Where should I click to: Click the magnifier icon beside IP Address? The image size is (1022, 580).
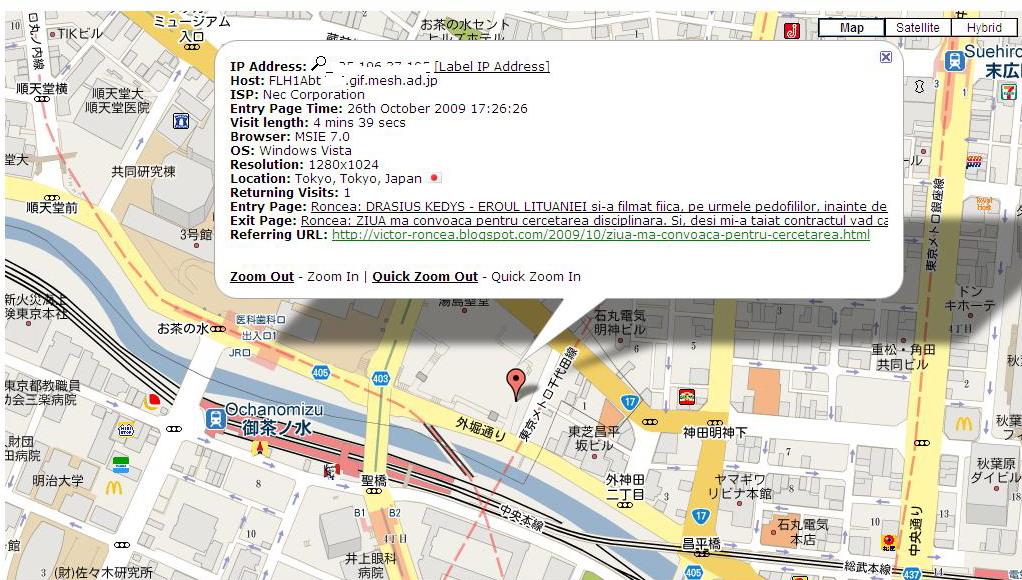coord(319,63)
